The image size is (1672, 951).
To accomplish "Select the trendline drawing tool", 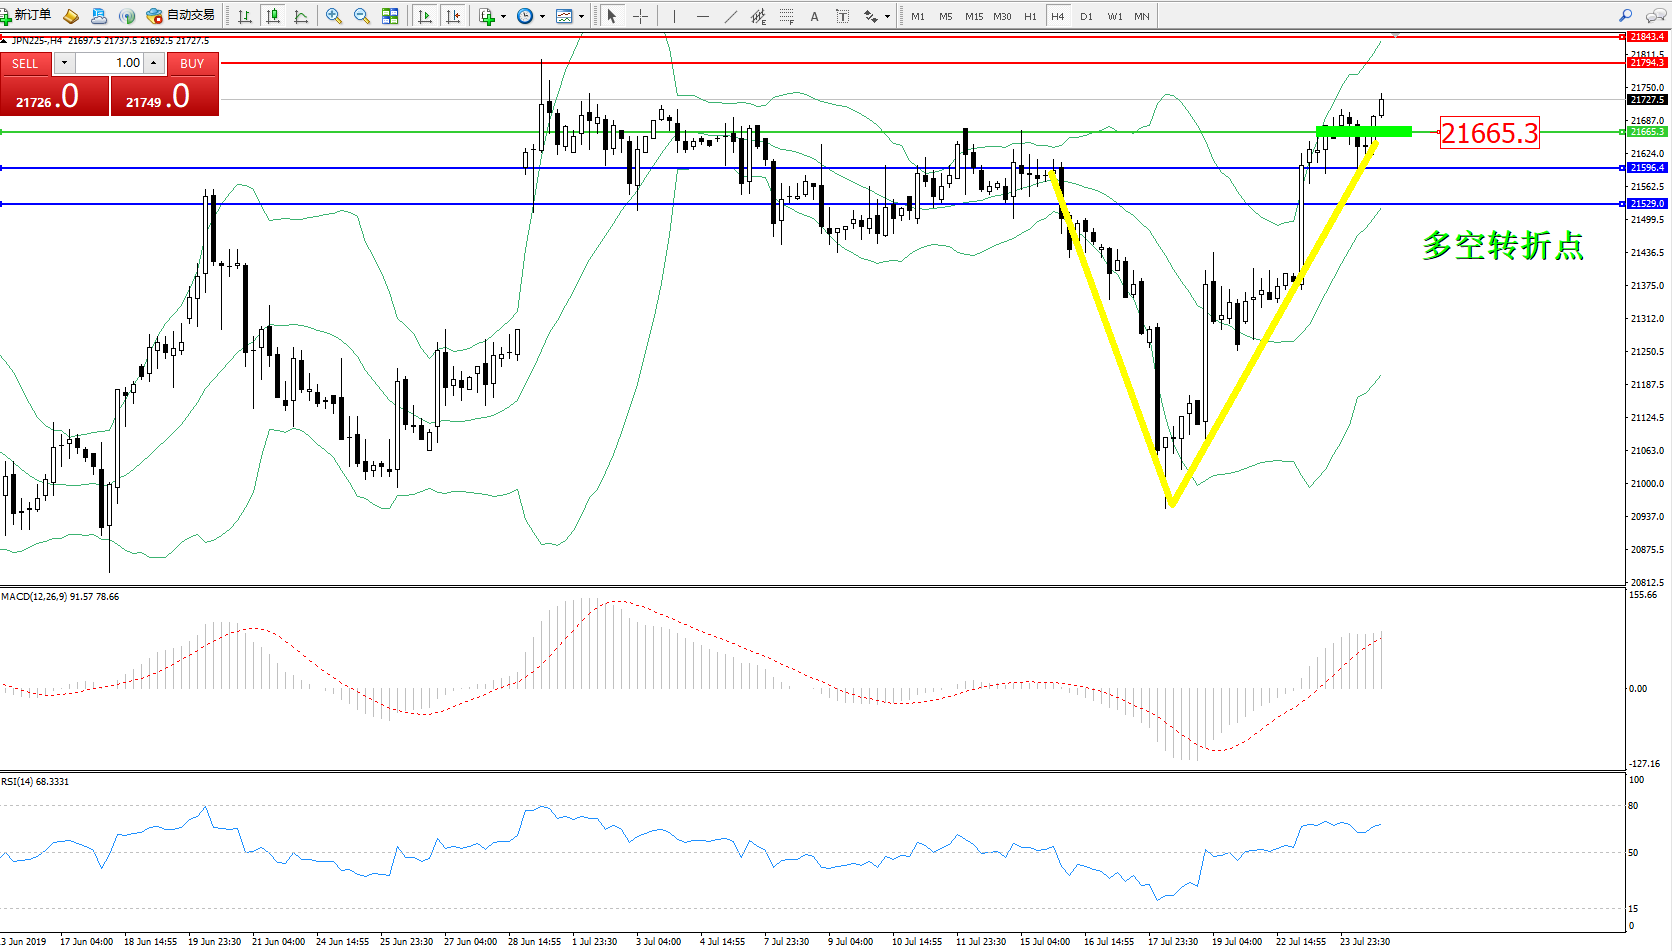I will click(x=731, y=16).
